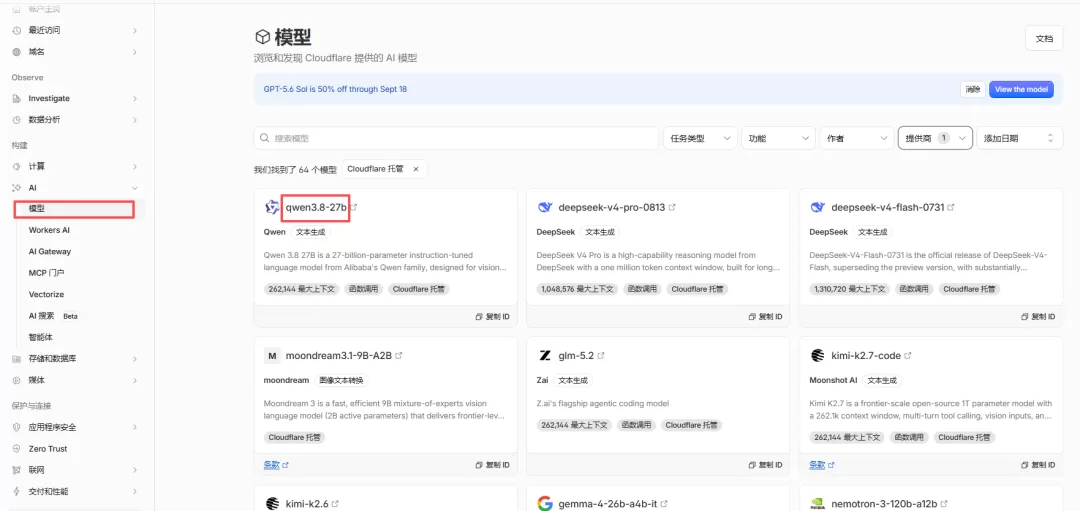This screenshot has height=511, width=1080.
Task: Open the kimi-k2.6 external link icon
Action: 335,504
